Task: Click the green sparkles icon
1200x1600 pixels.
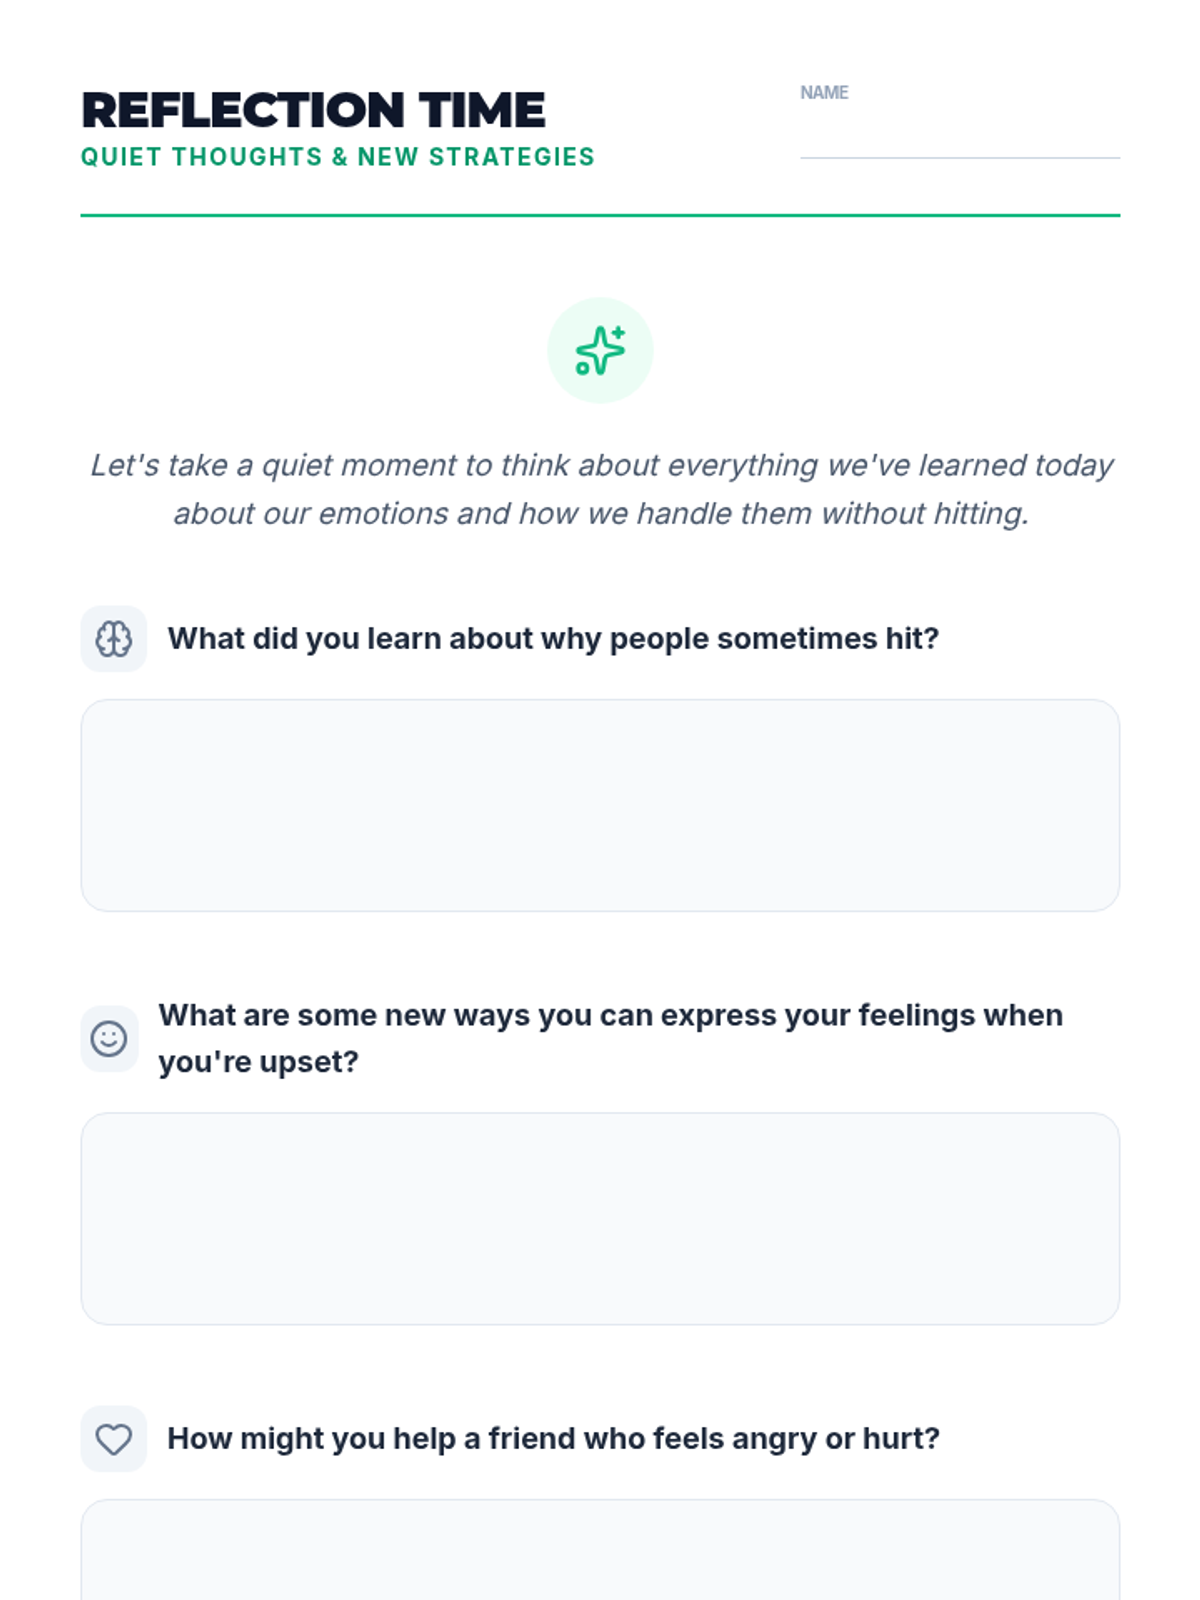Action: click(x=600, y=350)
